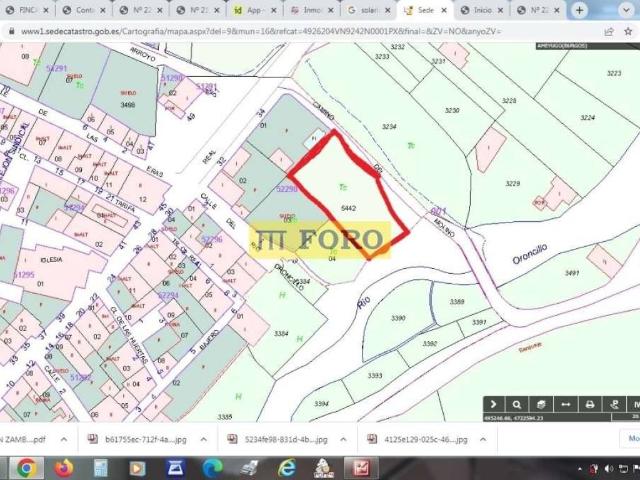Click block number 51295 label
Viewport: 640px width, 480px height.
24,275
